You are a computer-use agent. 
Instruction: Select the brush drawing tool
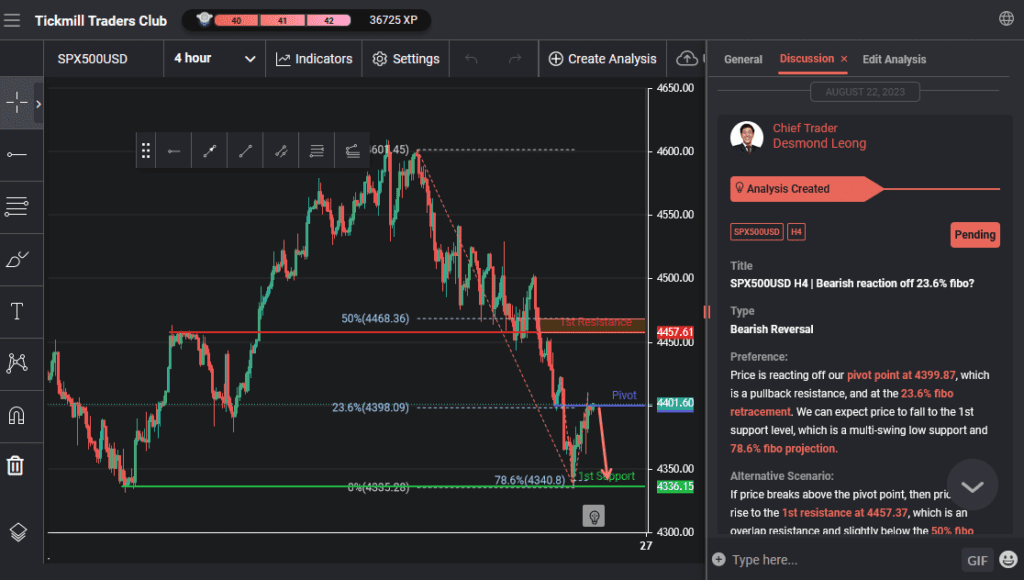point(16,259)
